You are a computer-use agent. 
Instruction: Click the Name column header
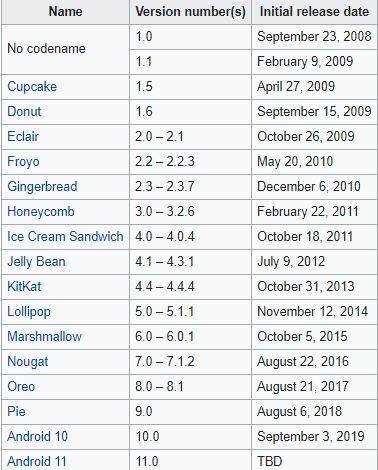(65, 12)
